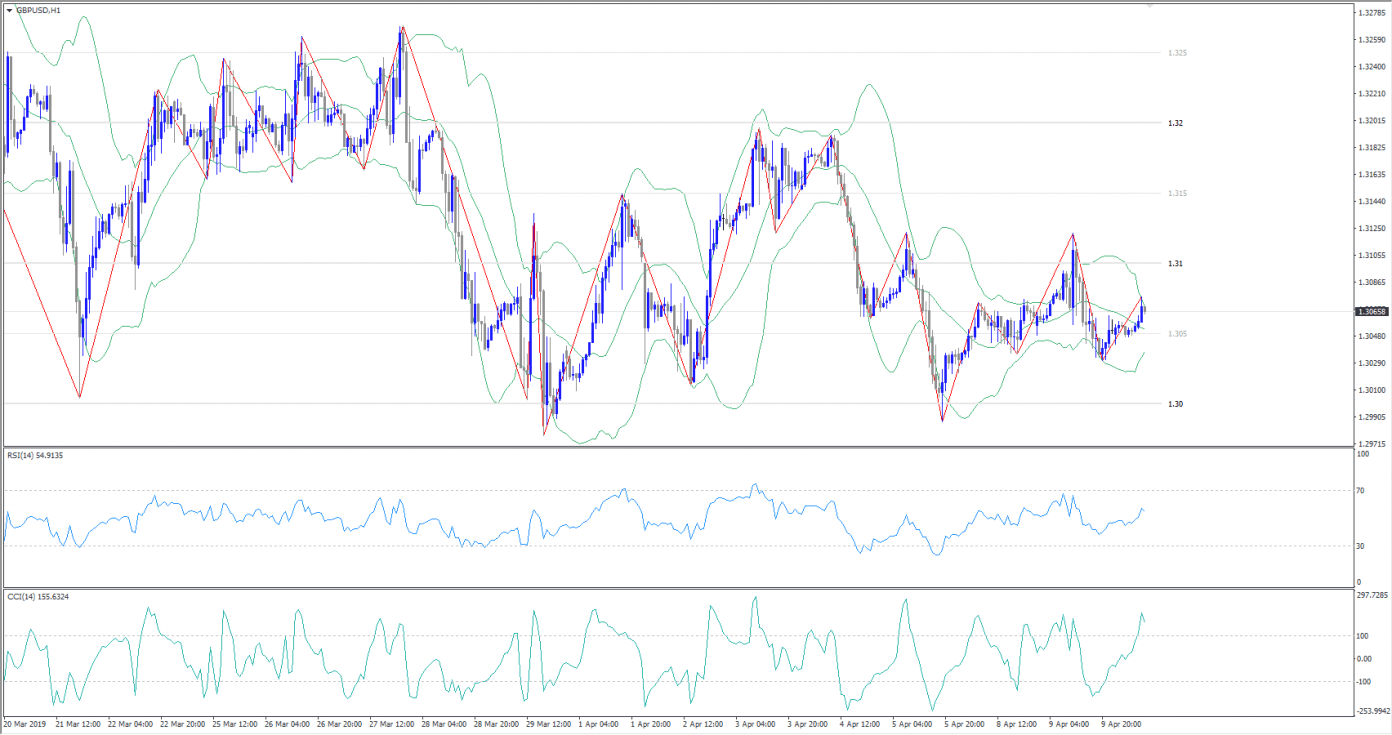Click the 1.305 level label
Image resolution: width=1392 pixels, height=735 pixels.
[1177, 334]
